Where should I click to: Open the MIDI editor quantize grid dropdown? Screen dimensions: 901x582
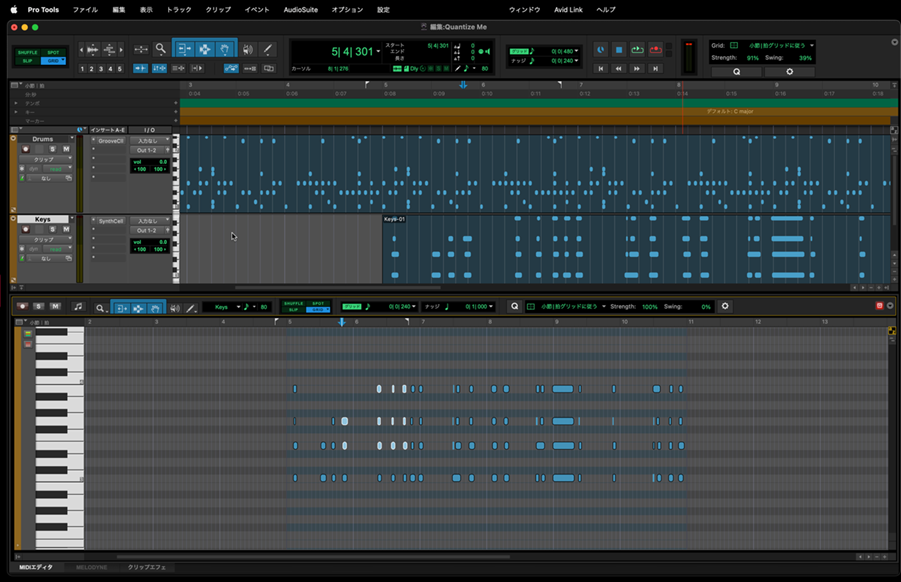(572, 306)
